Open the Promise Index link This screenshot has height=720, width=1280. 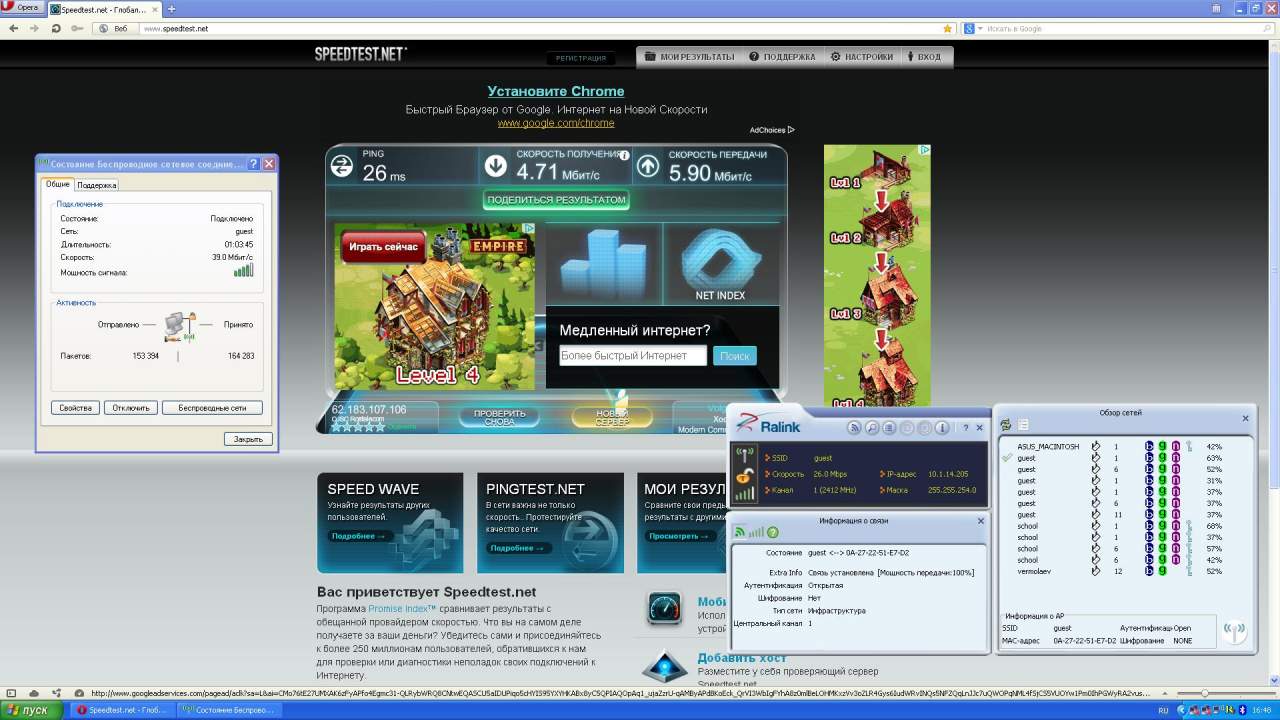tap(402, 609)
